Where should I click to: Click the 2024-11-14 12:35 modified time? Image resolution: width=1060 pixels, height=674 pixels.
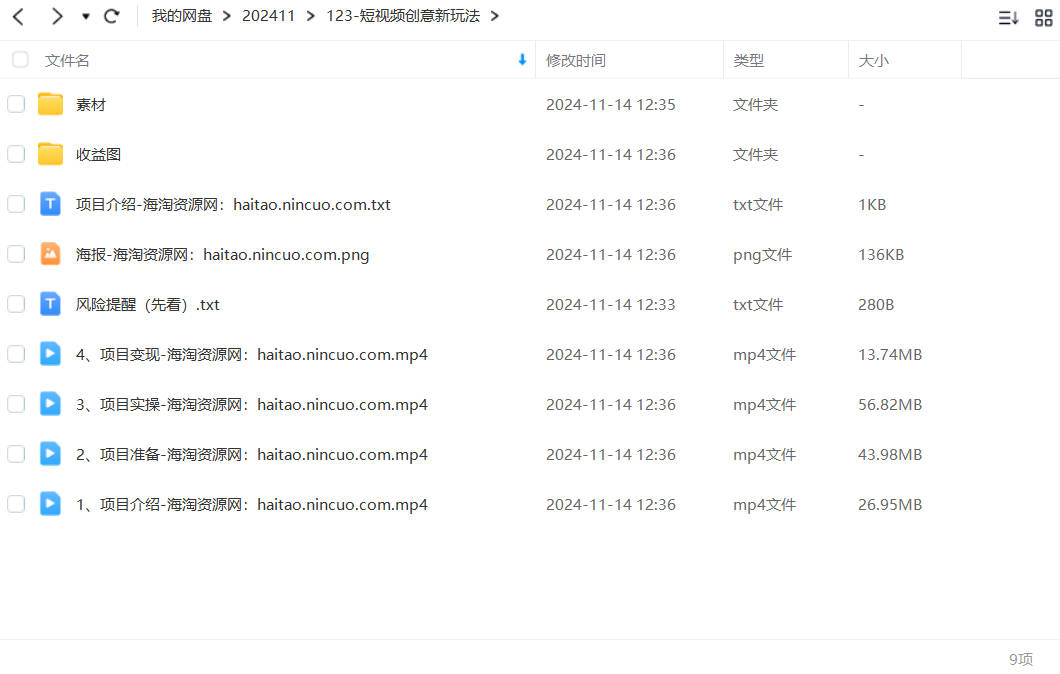610,105
